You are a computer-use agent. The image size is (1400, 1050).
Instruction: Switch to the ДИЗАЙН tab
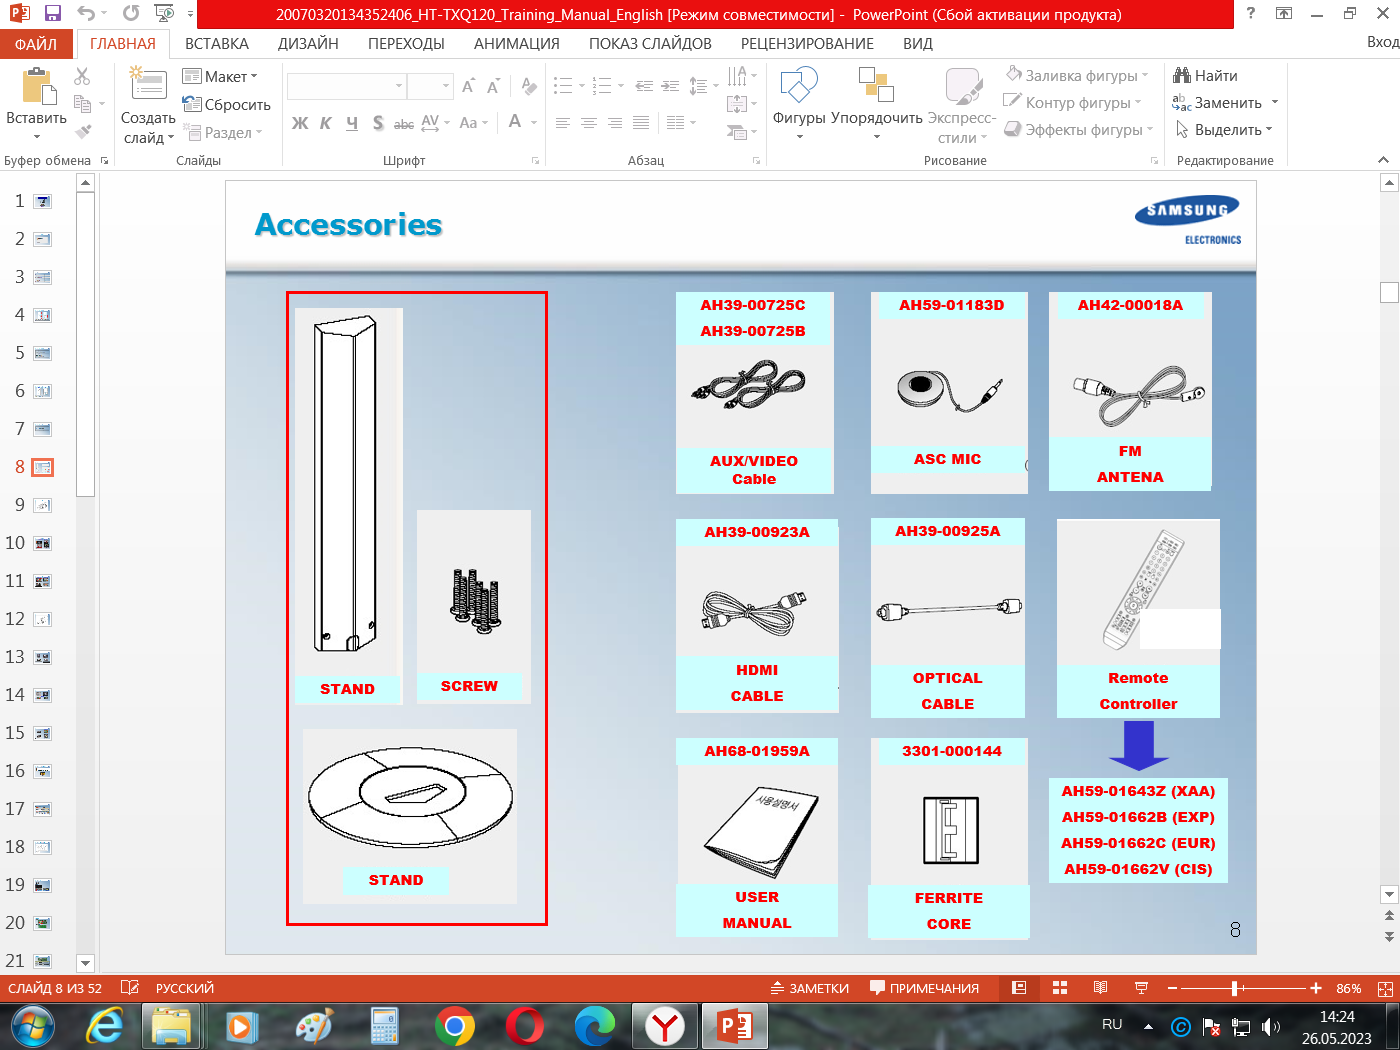coord(308,44)
